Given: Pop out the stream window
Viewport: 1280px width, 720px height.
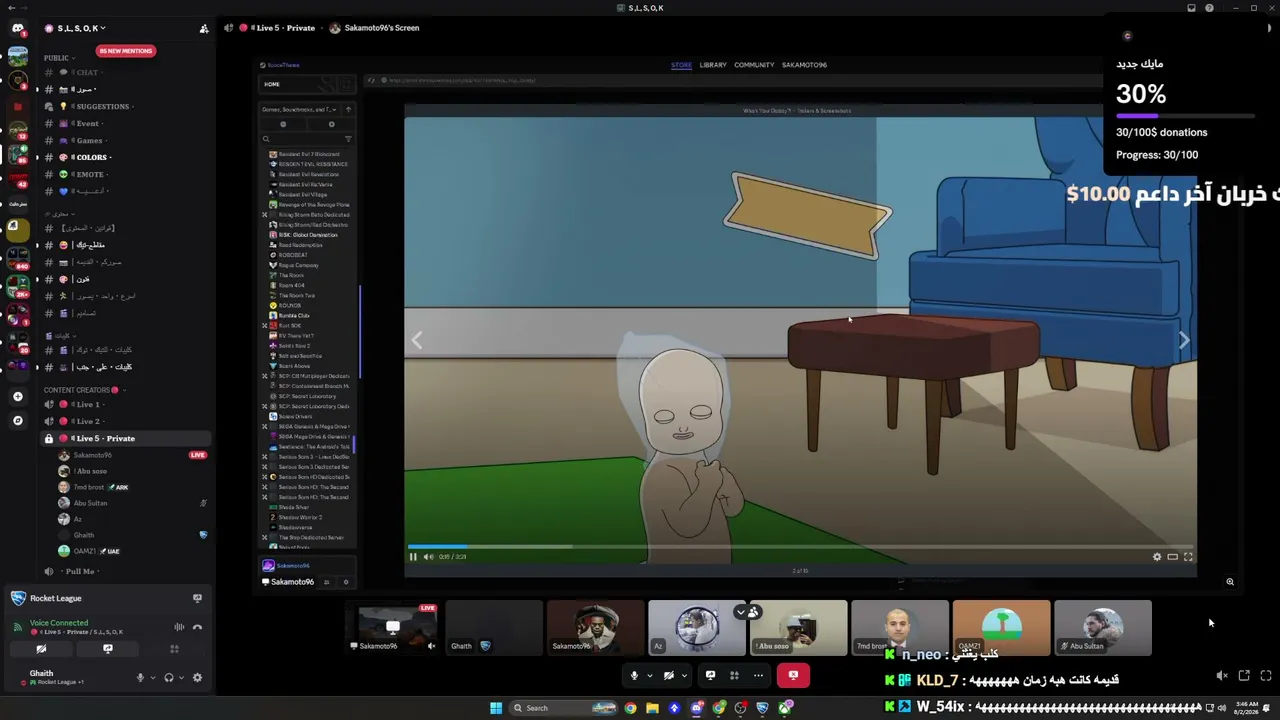Looking at the screenshot, I should (1244, 676).
